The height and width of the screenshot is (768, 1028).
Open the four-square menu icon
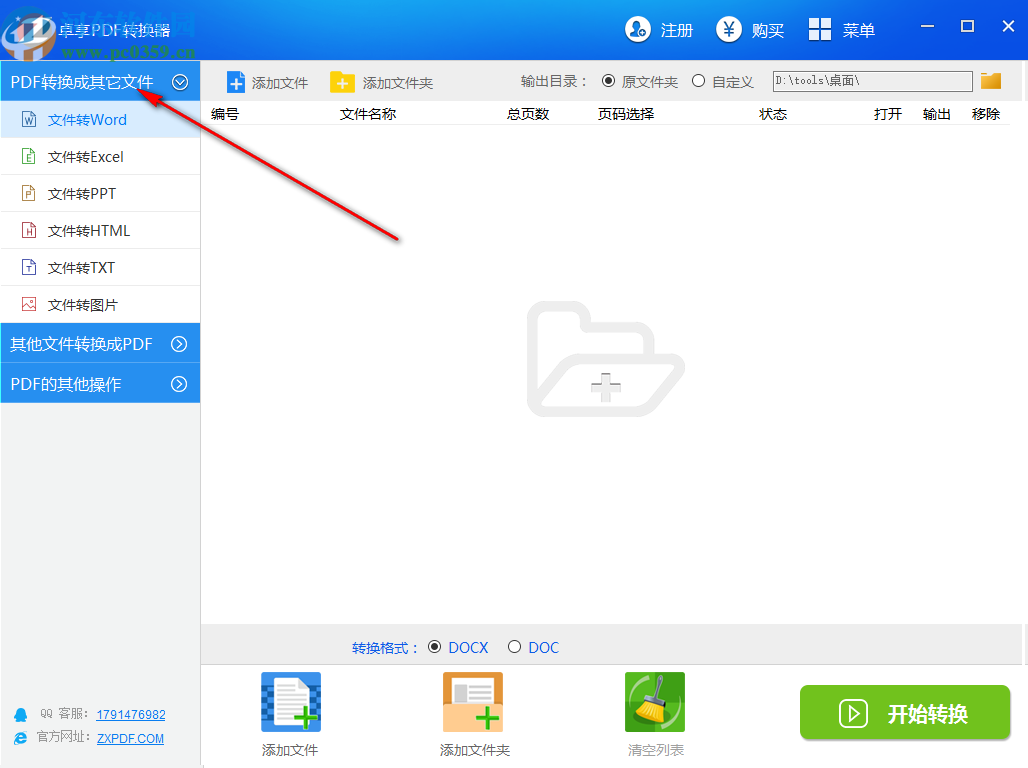pos(820,30)
